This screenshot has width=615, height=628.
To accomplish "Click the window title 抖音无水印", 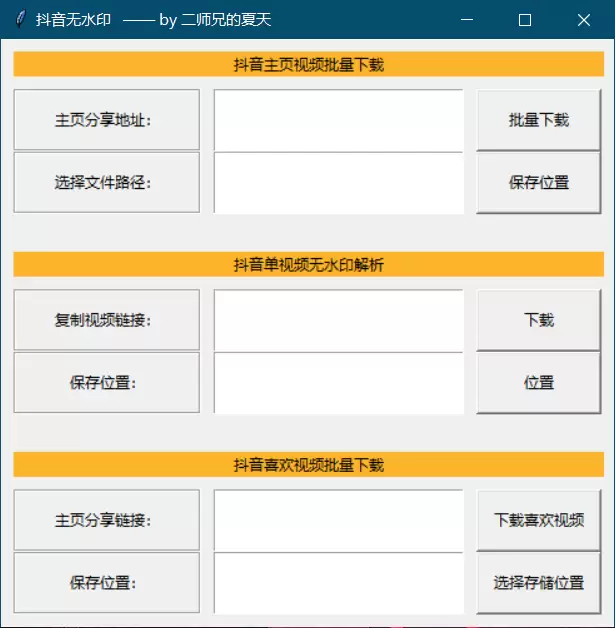I will tap(73, 20).
